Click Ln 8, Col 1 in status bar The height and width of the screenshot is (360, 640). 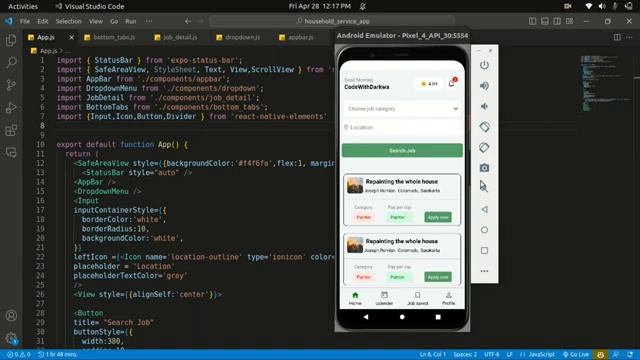coord(433,354)
